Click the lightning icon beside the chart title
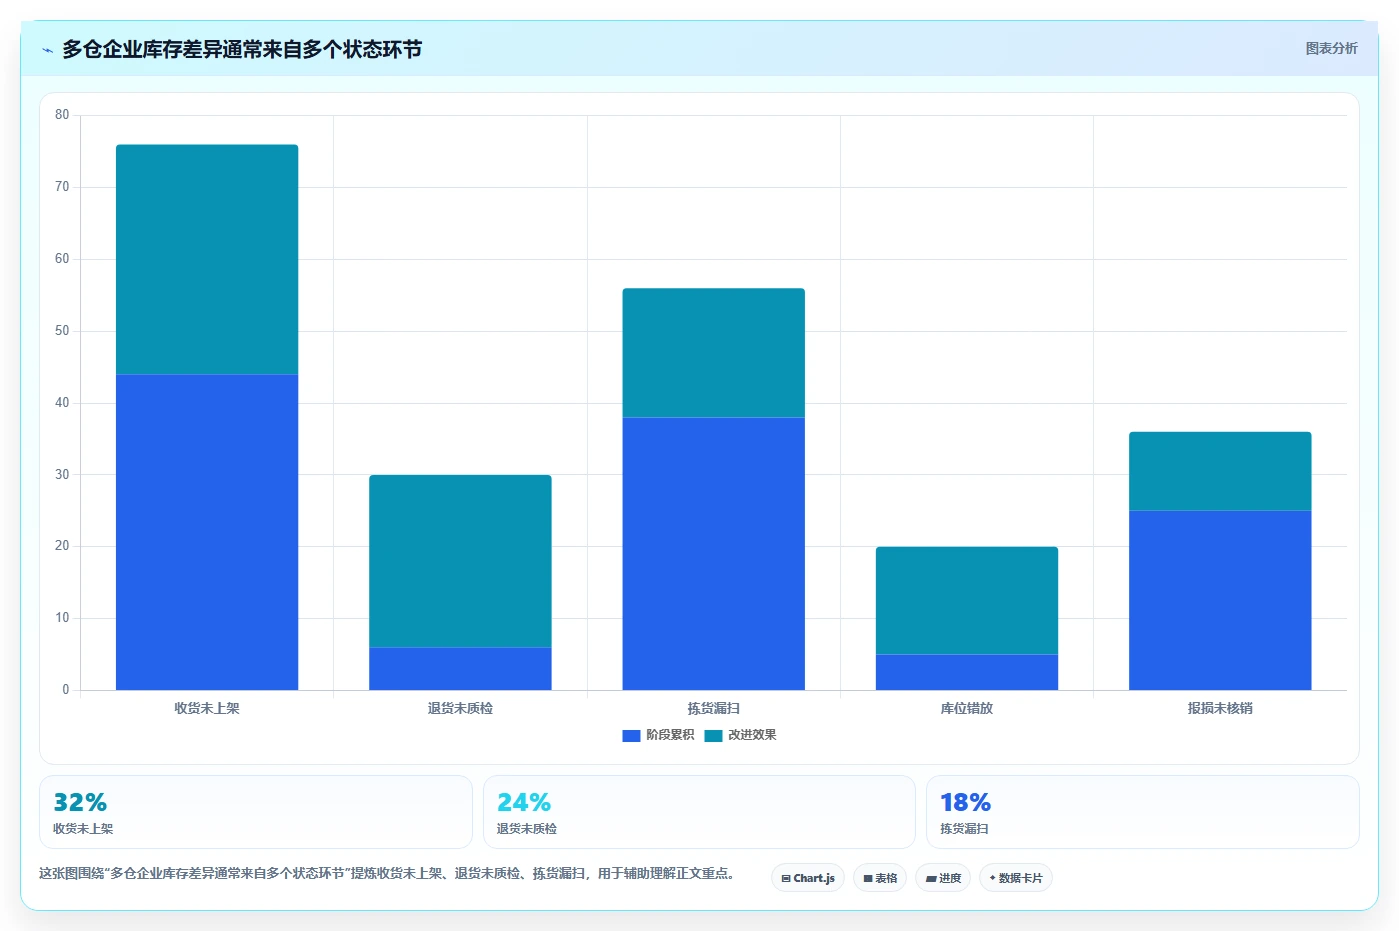1399x931 pixels. pos(47,50)
